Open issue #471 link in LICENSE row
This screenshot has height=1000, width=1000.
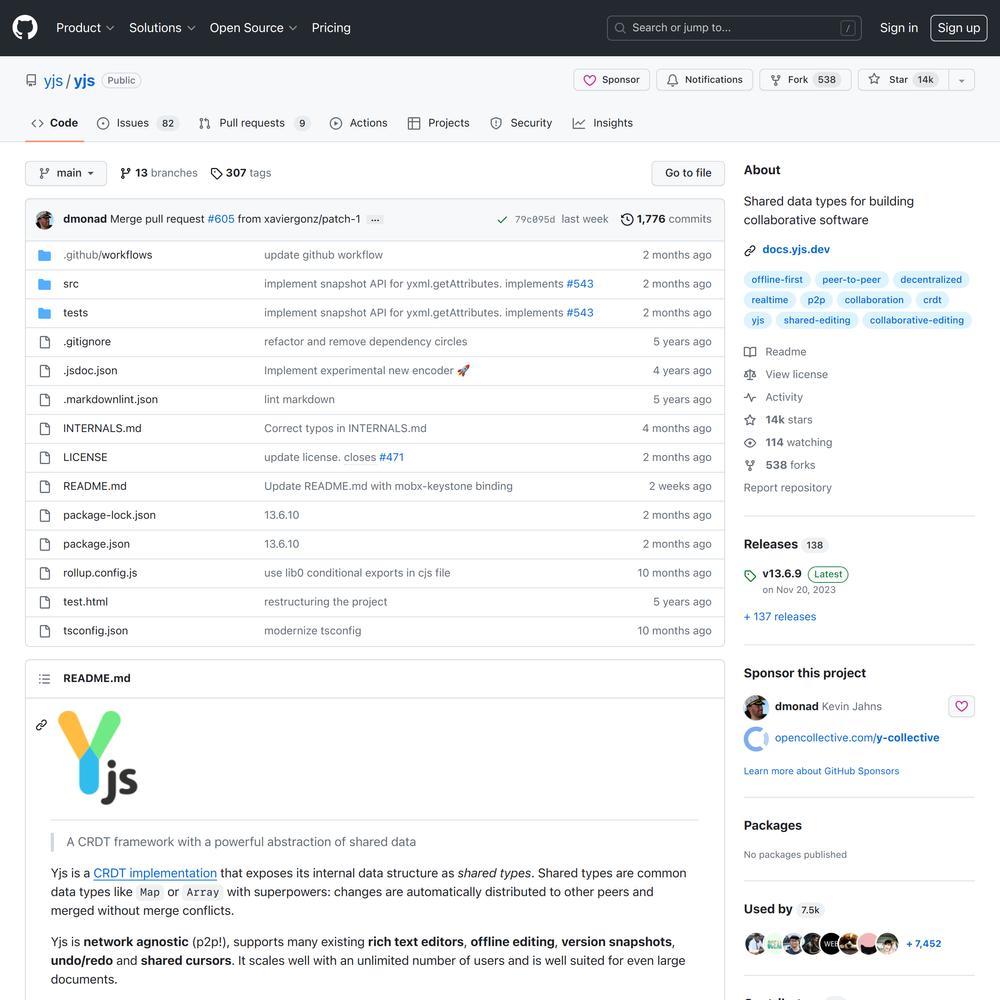[x=391, y=457]
